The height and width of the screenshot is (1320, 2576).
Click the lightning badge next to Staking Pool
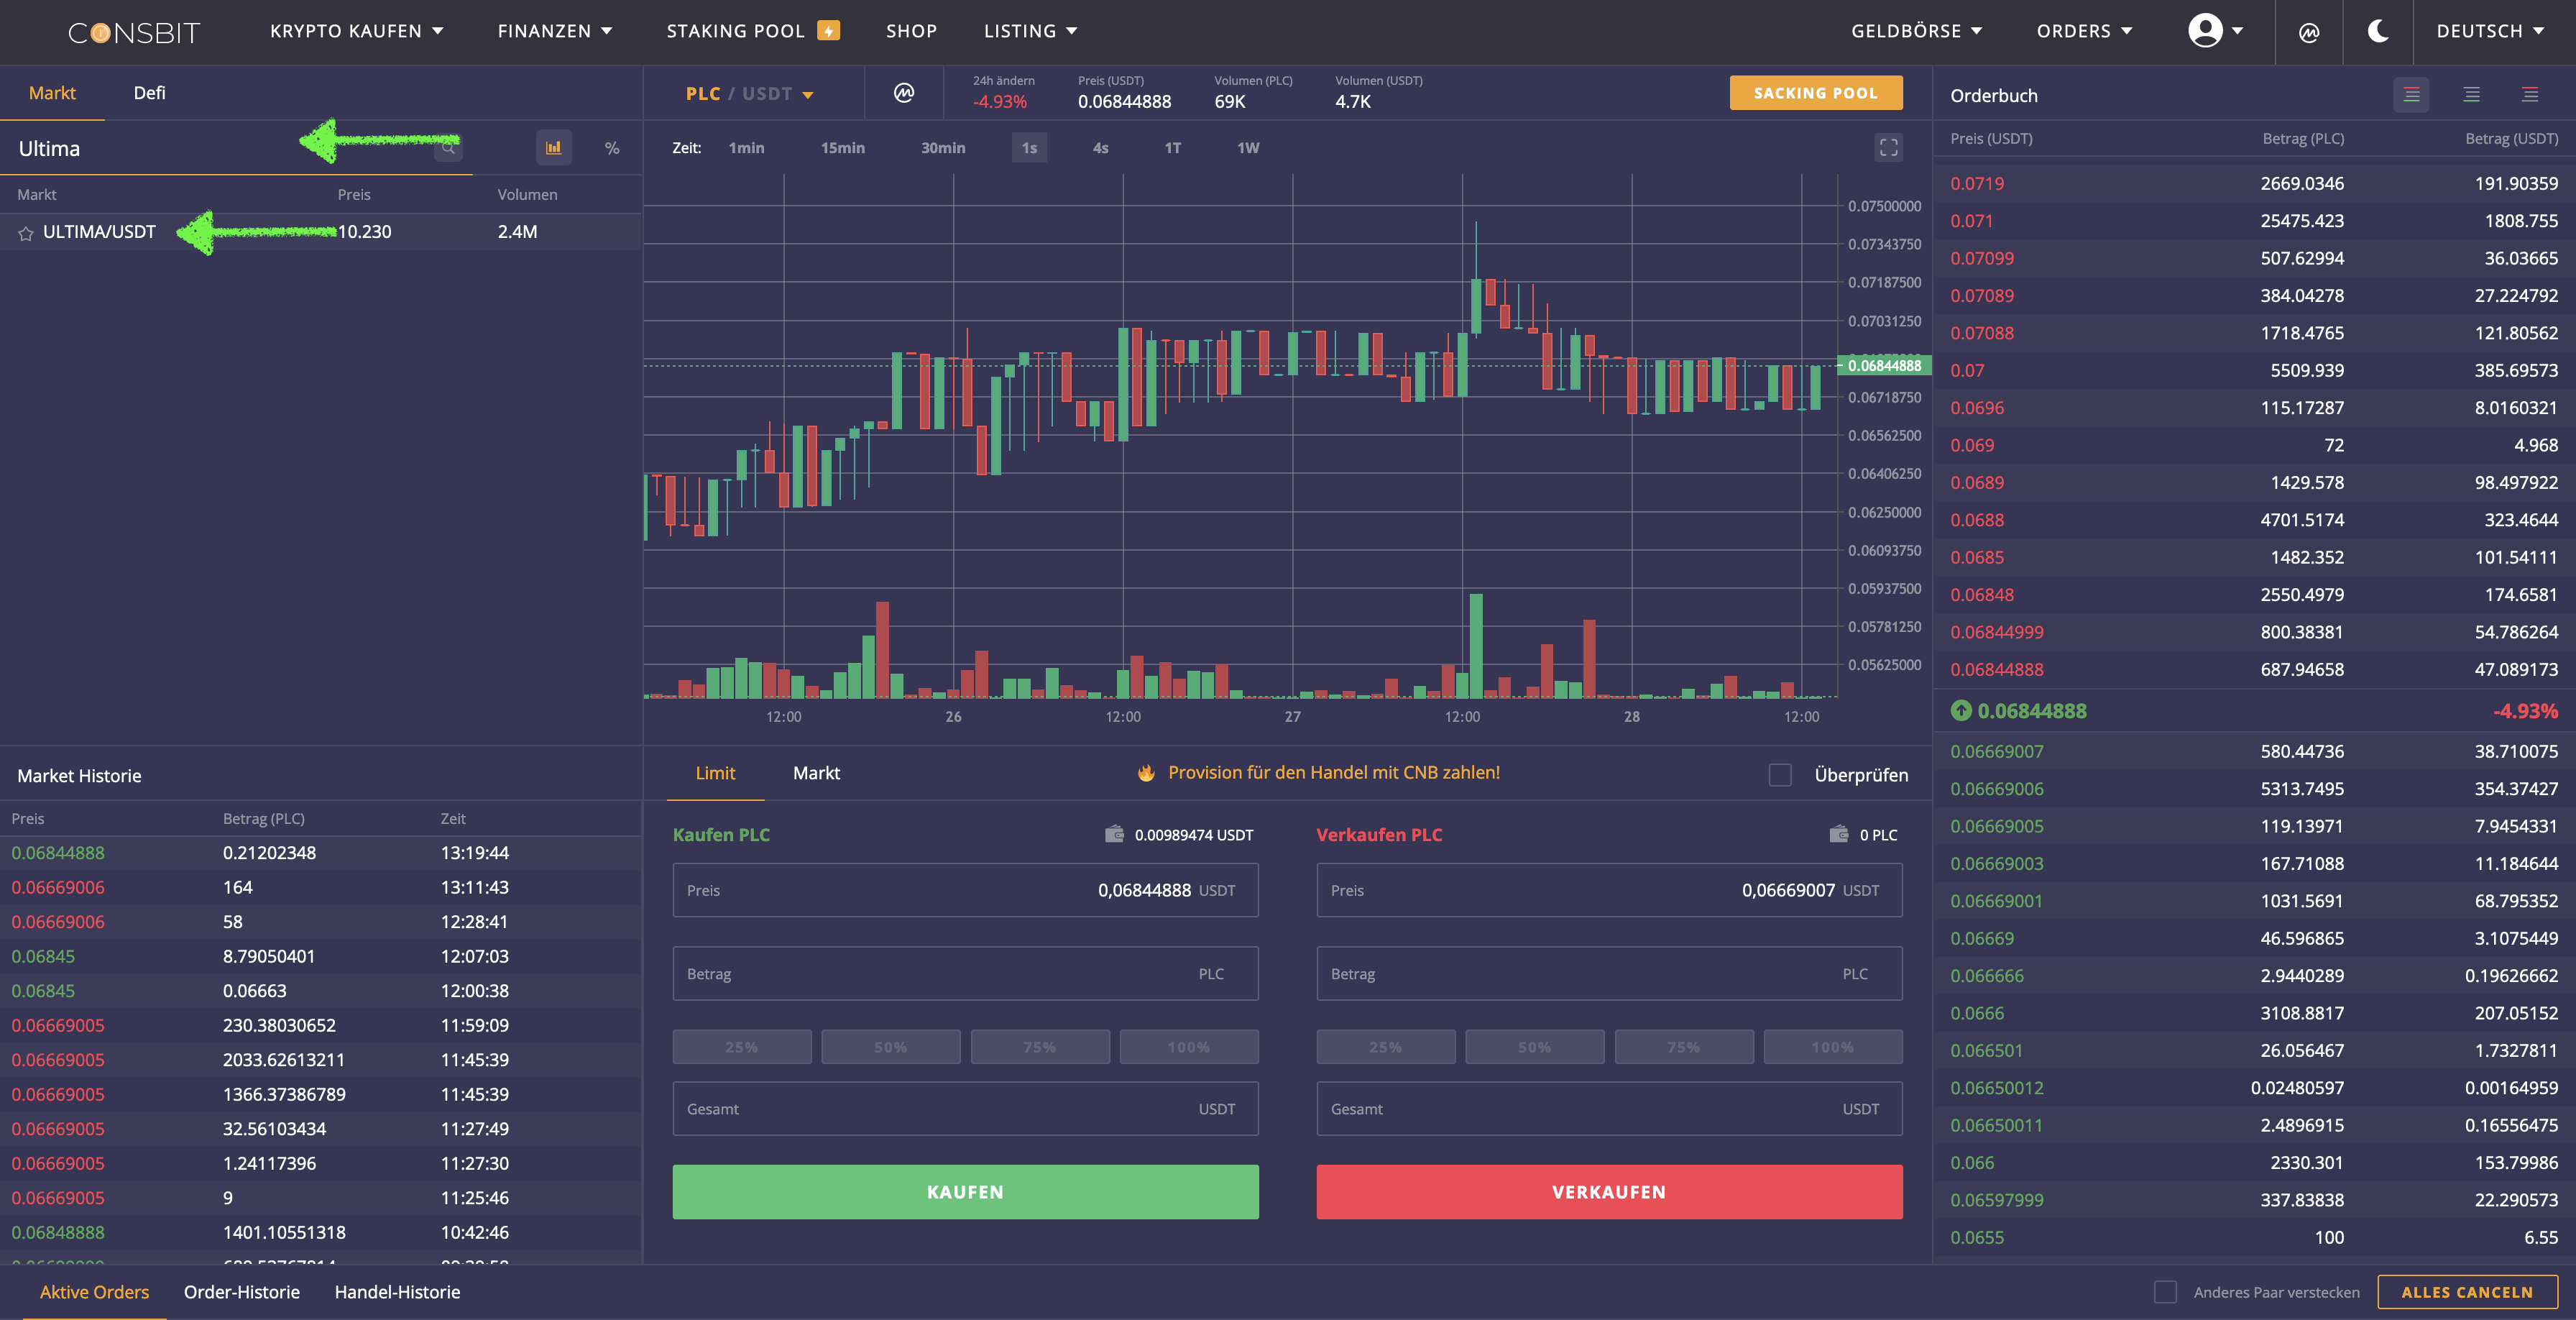[828, 31]
